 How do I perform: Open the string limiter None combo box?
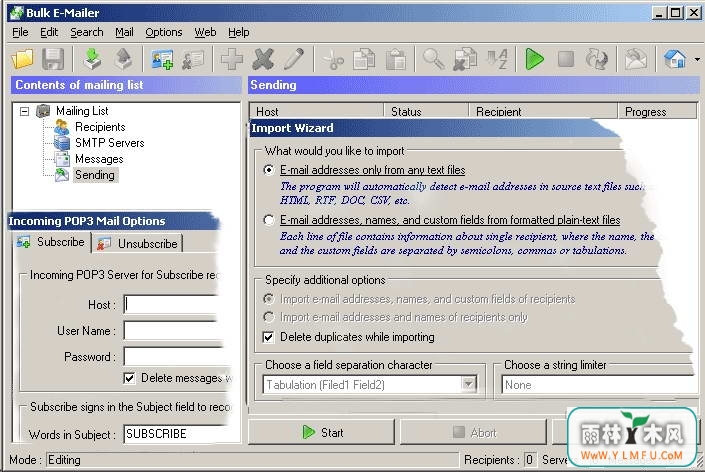(599, 385)
